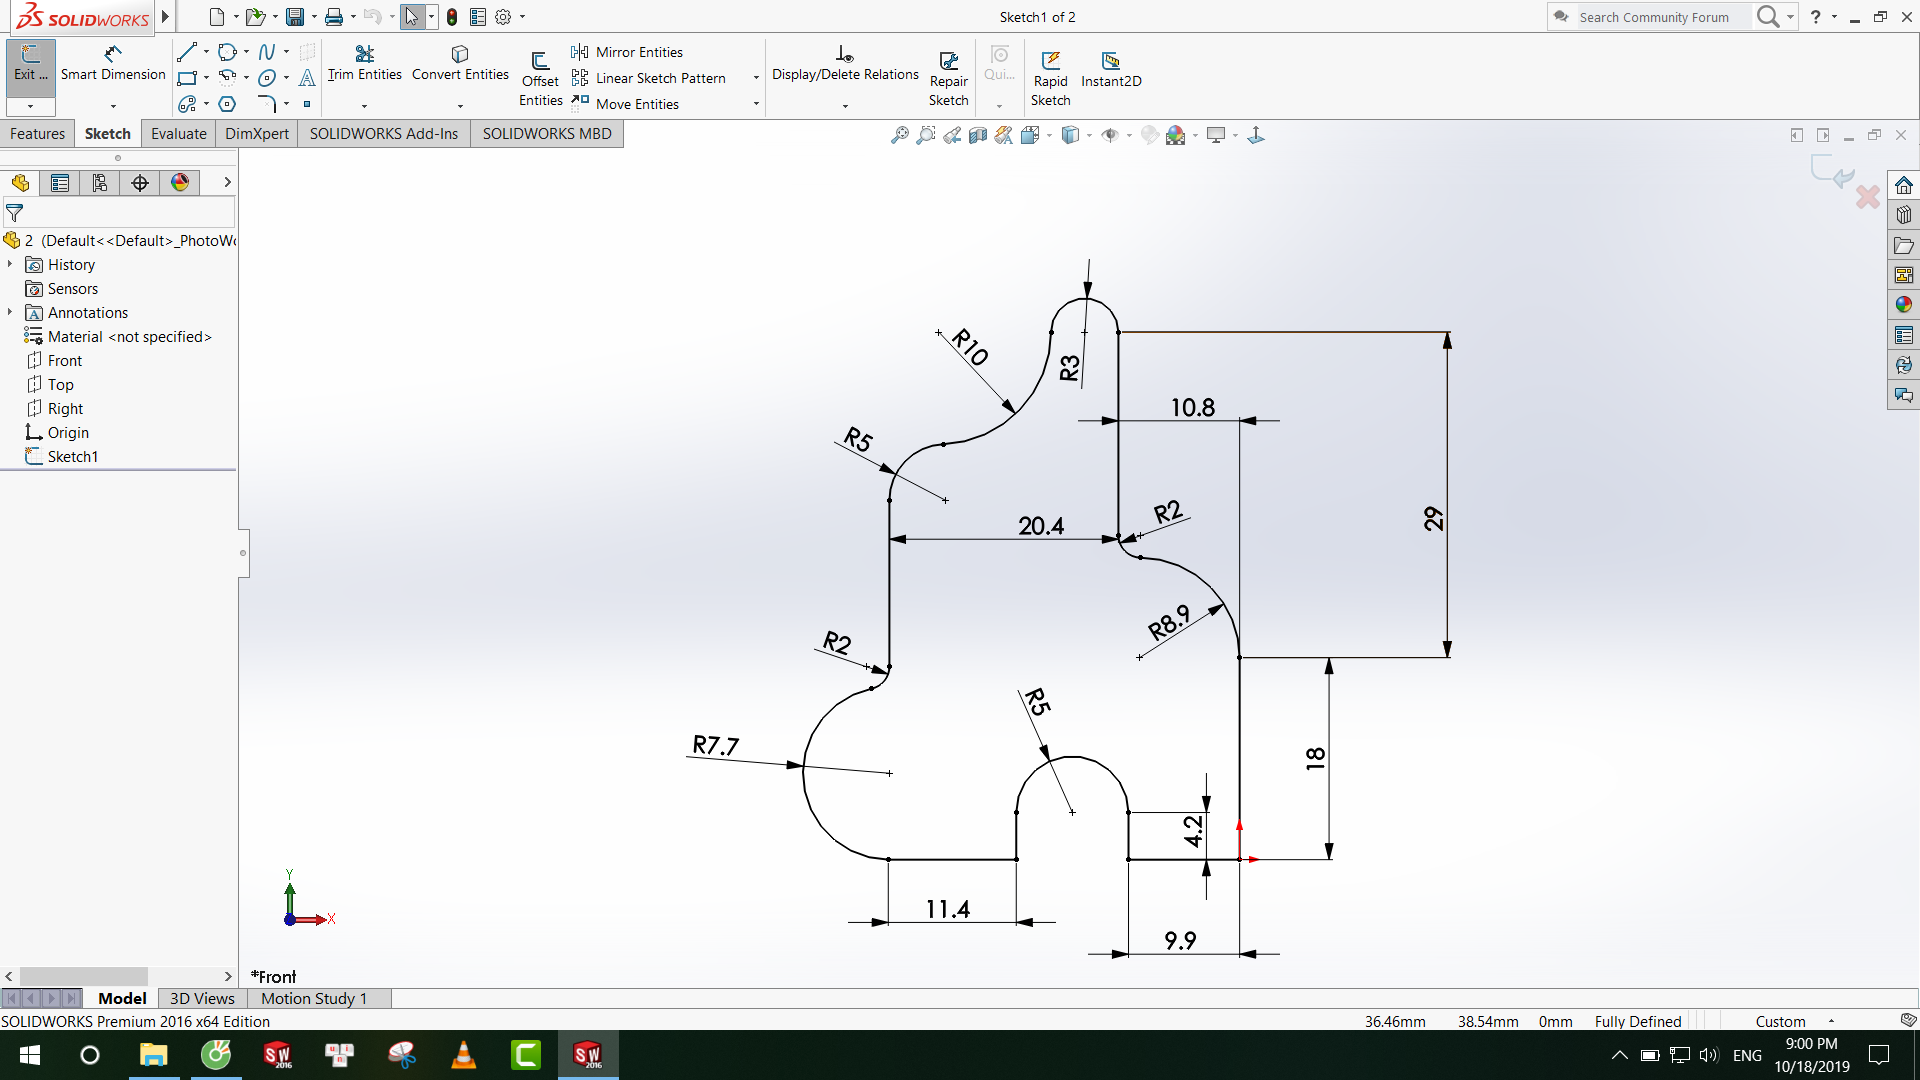The image size is (1920, 1080).
Task: Click the Convert Entities tool
Action: (460, 63)
